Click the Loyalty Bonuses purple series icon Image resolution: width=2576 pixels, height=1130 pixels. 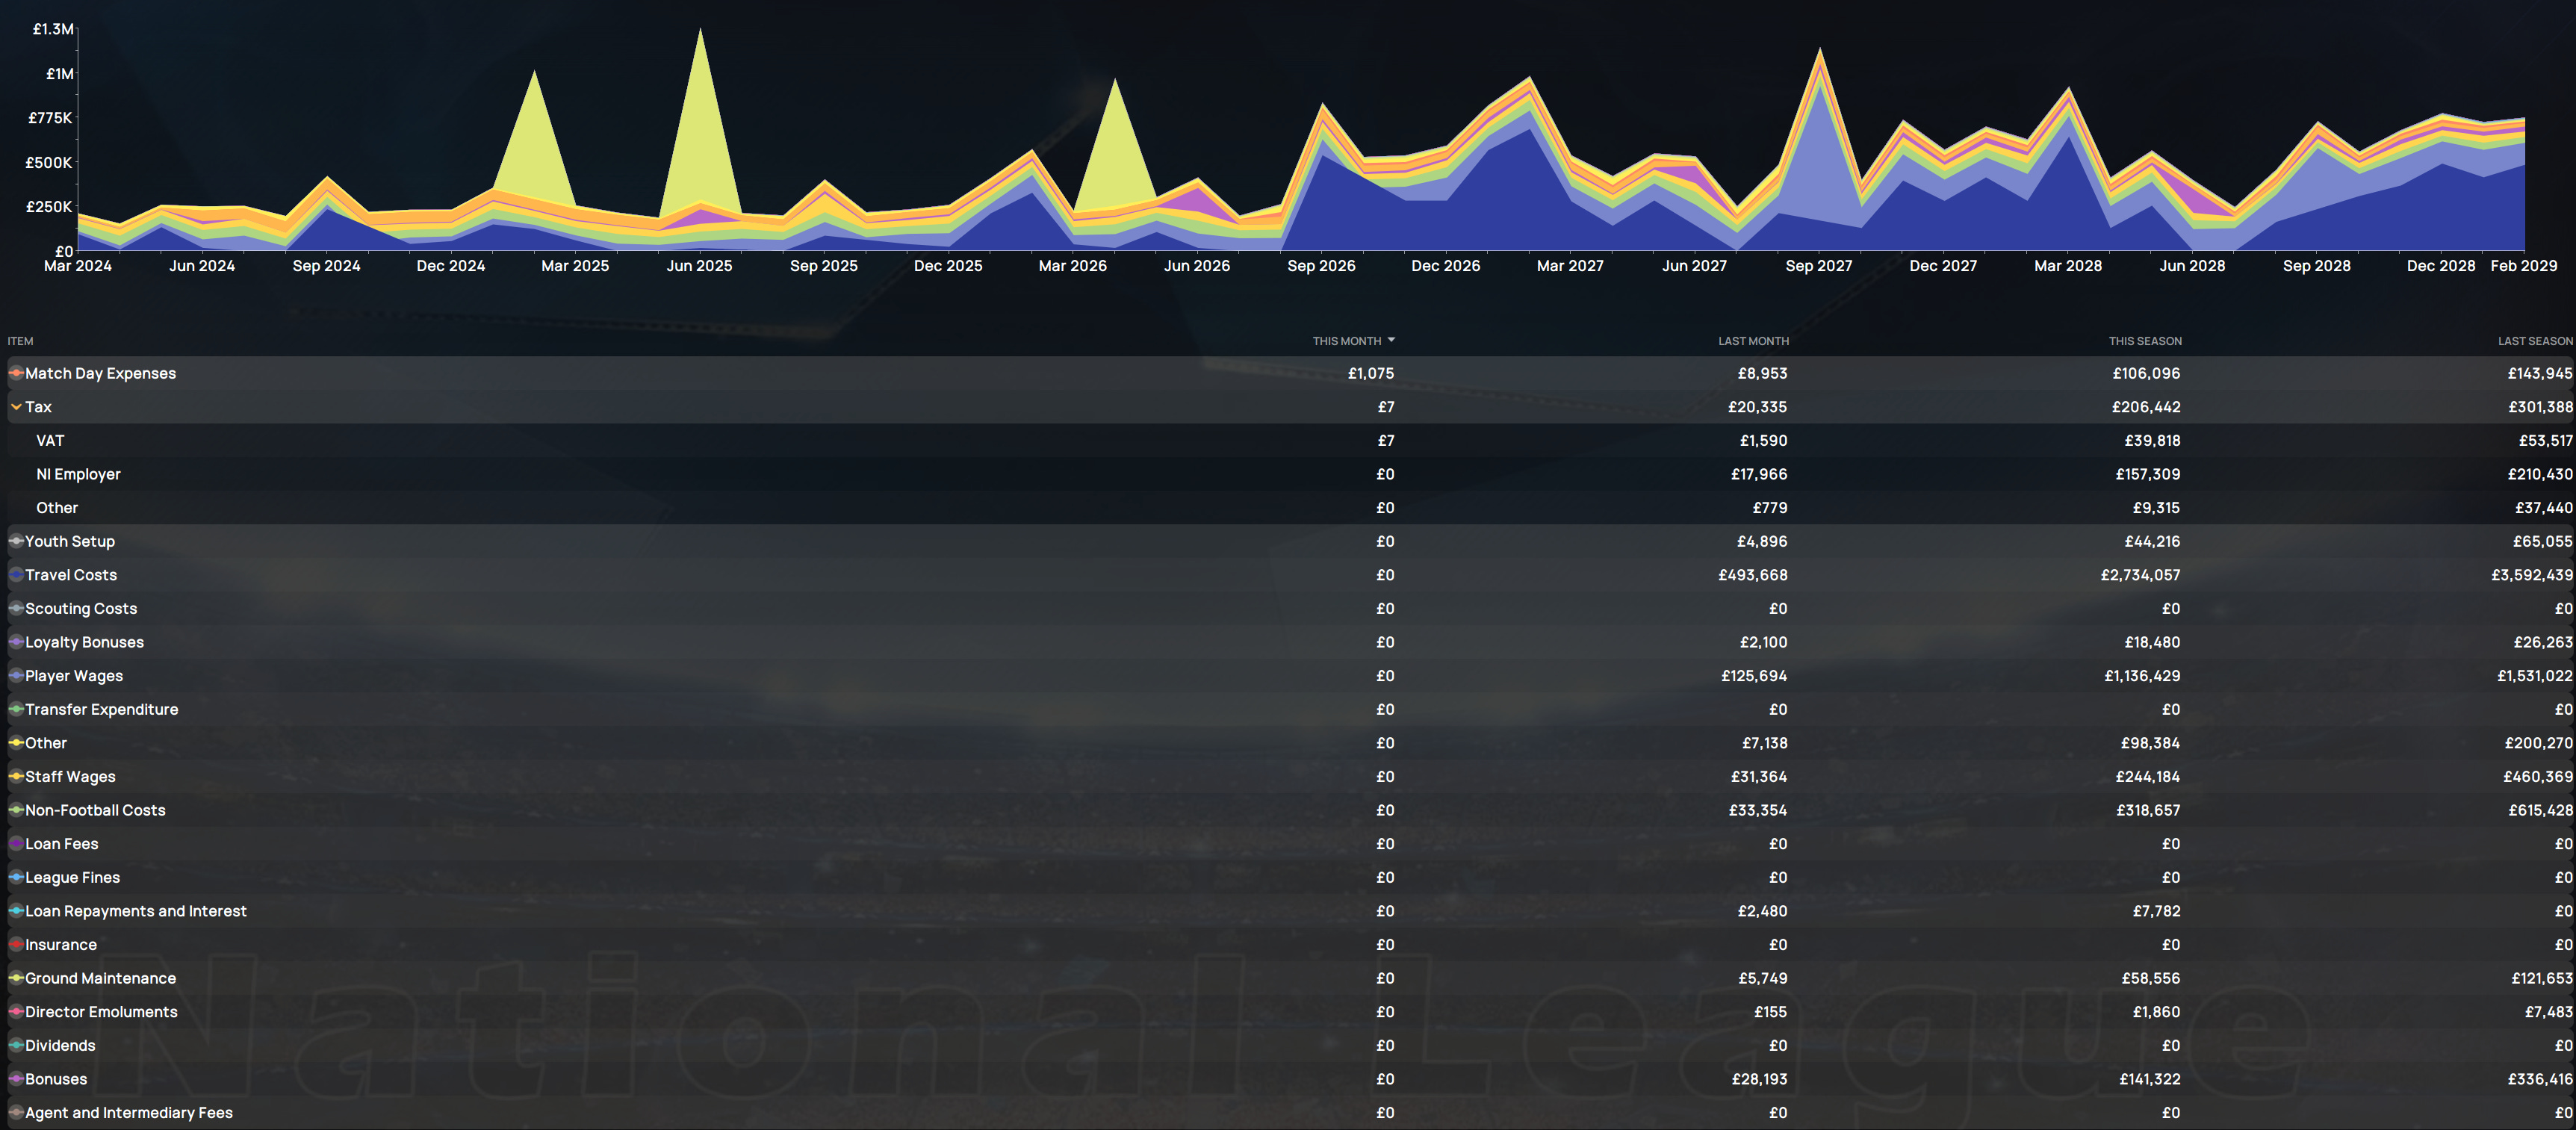pos(16,642)
